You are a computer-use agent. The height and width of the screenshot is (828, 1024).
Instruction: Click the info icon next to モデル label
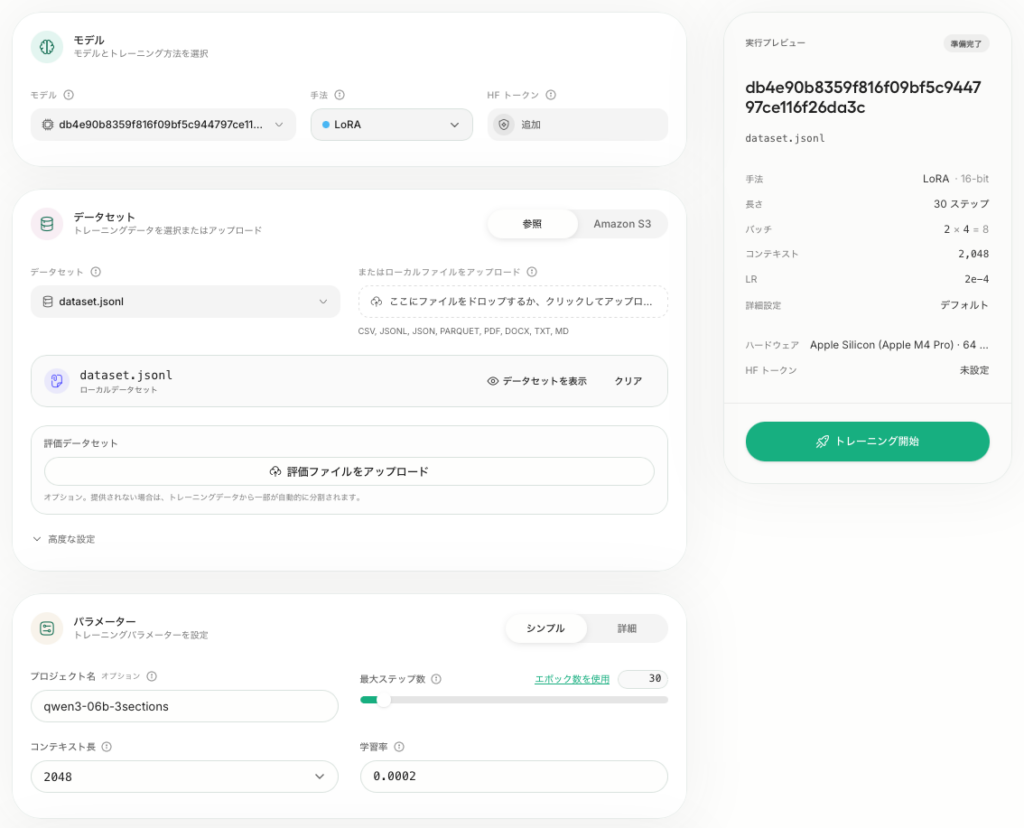pos(69,95)
